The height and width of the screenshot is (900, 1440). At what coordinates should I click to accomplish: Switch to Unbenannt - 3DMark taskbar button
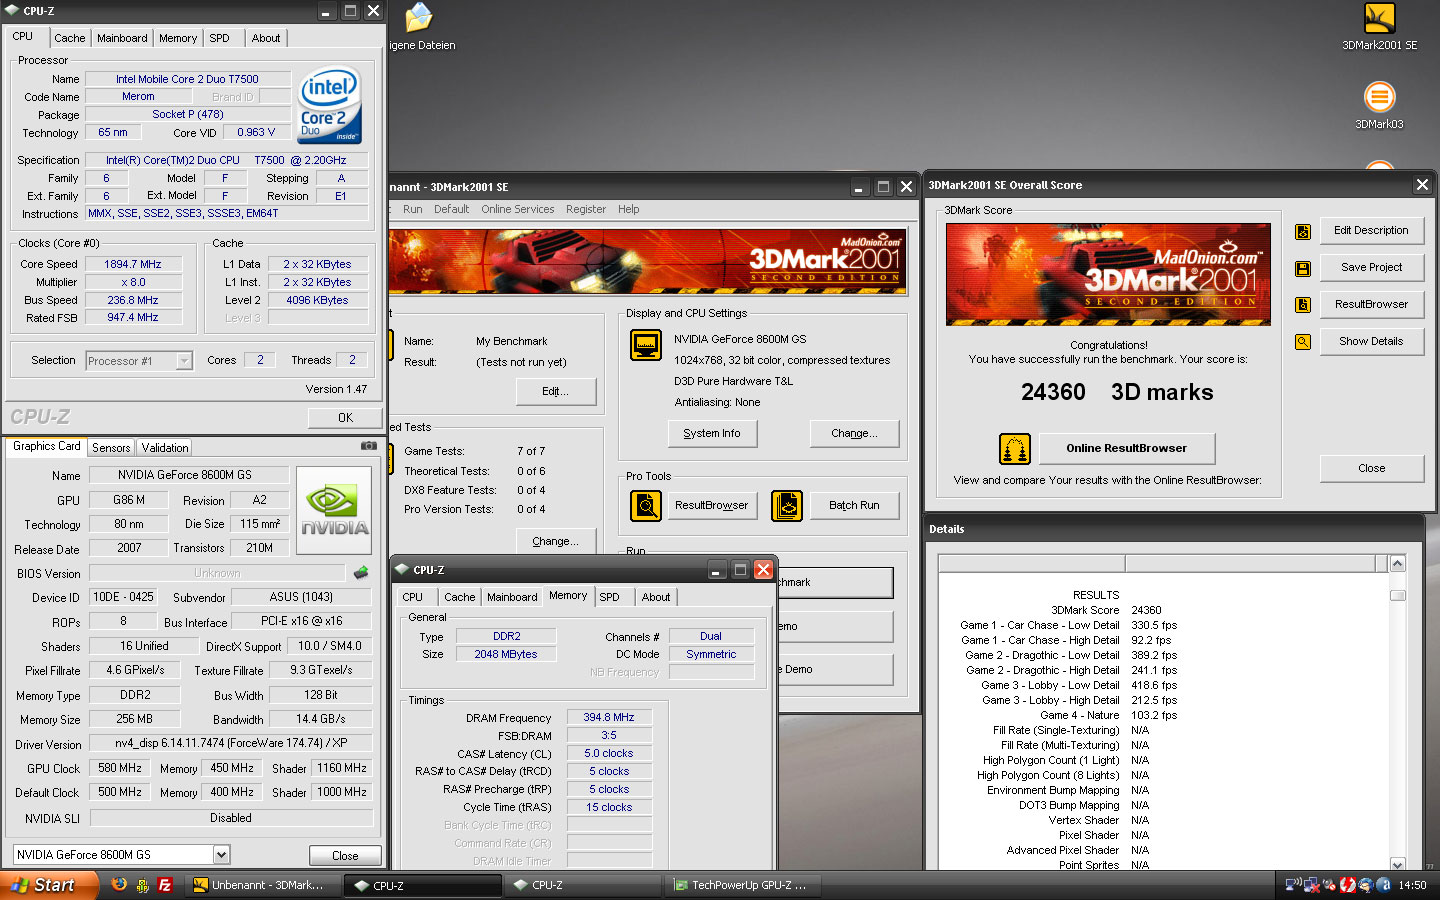click(x=263, y=885)
